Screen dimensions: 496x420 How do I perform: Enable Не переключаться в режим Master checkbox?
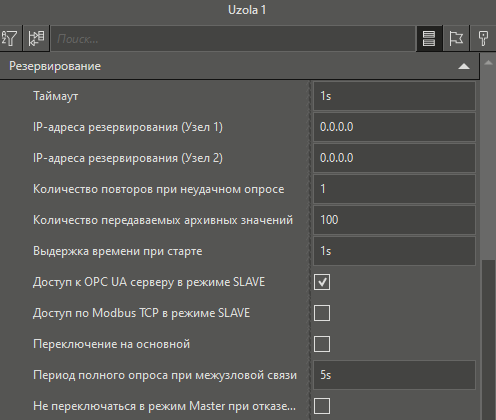(x=322, y=406)
